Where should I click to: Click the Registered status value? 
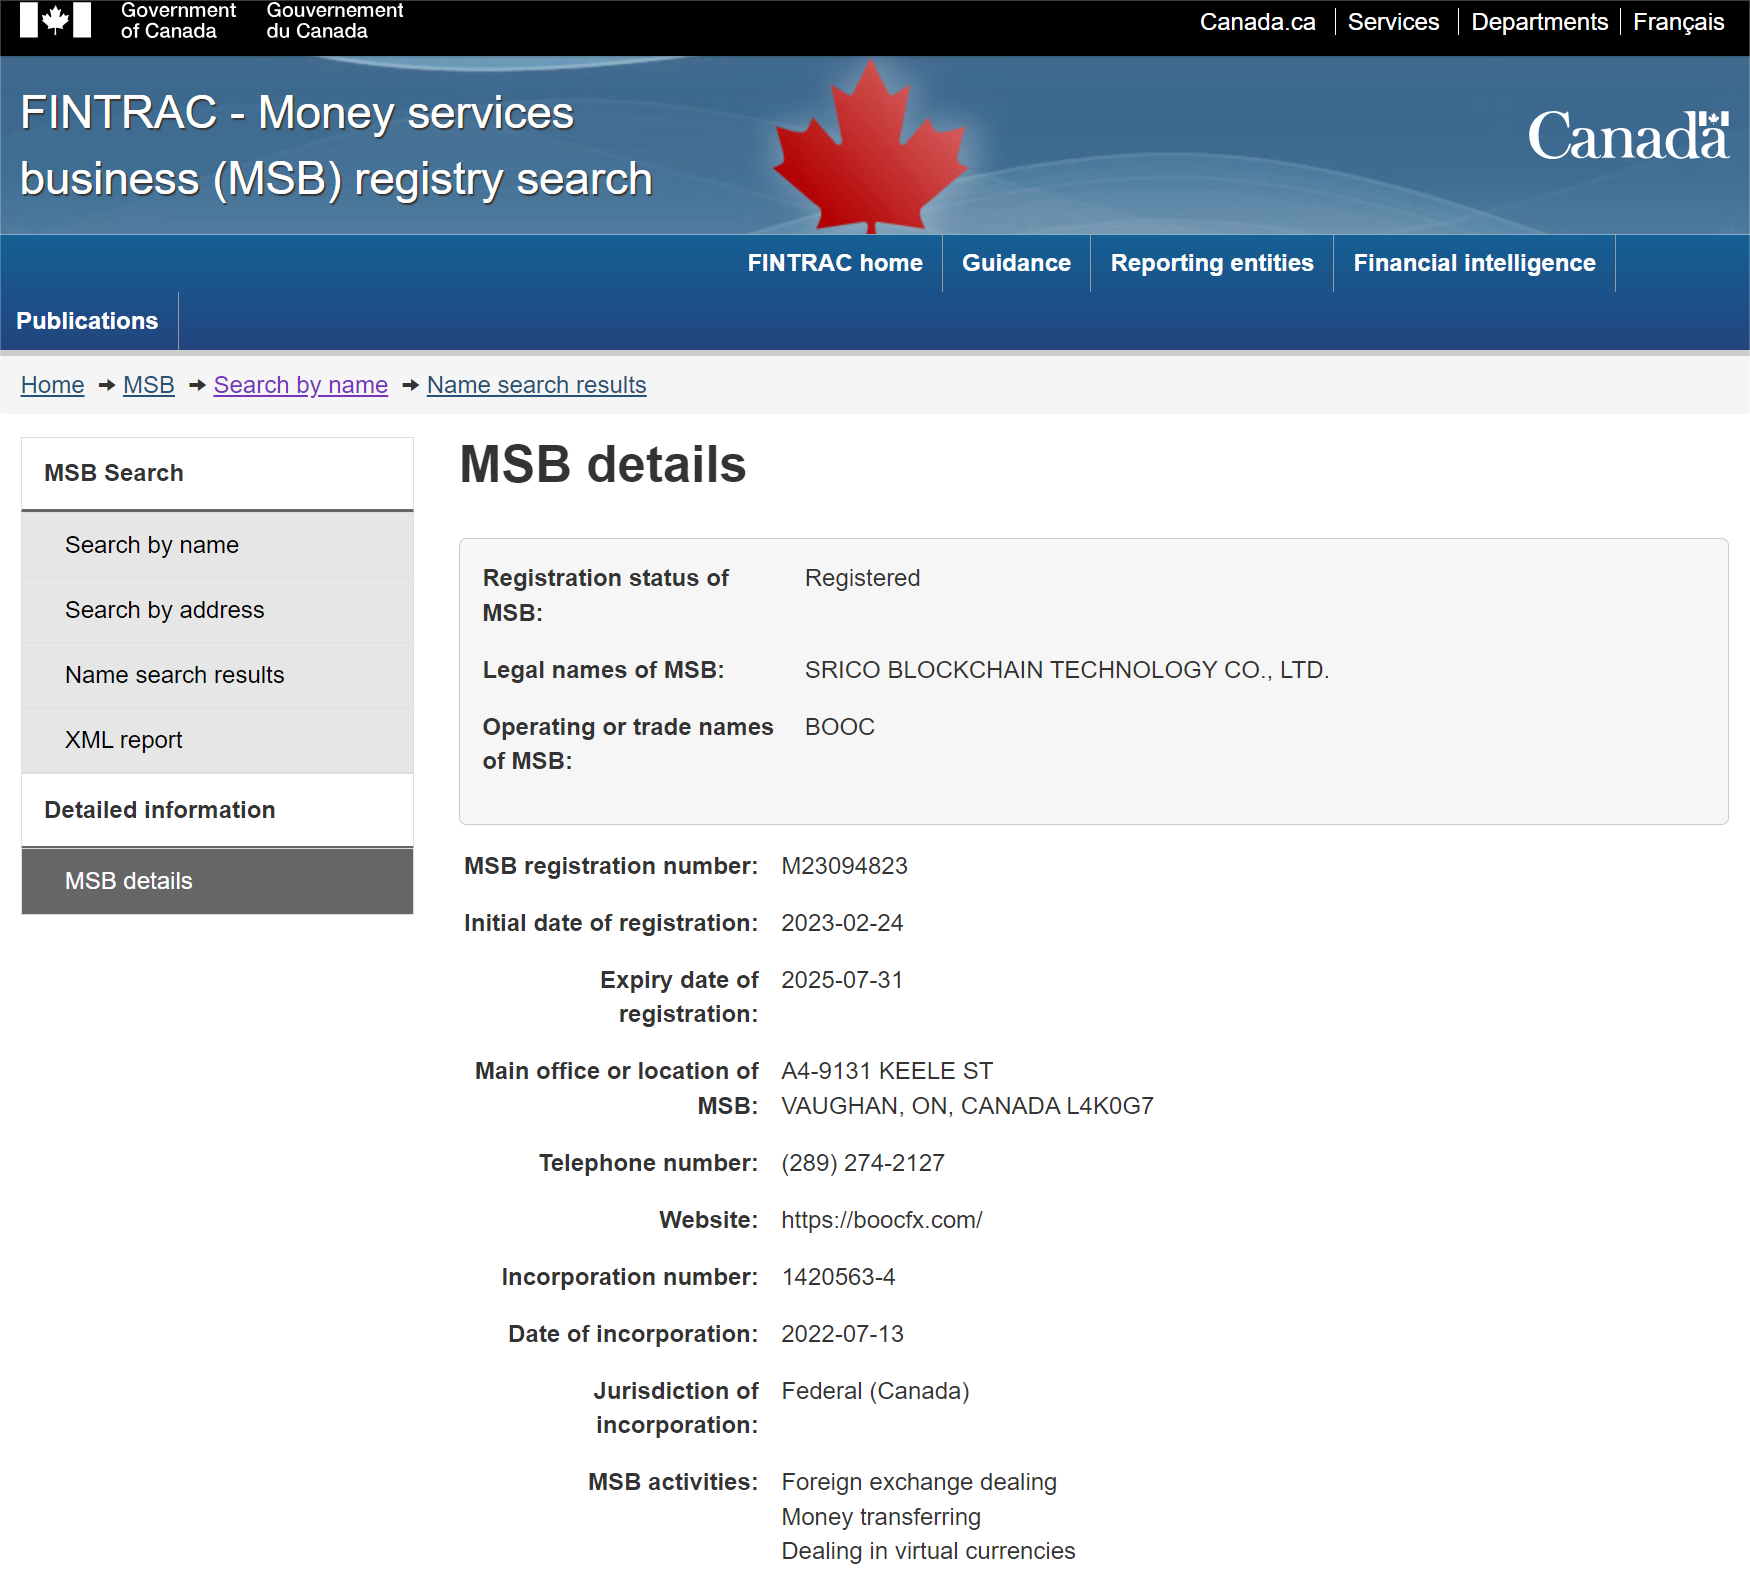(x=862, y=578)
